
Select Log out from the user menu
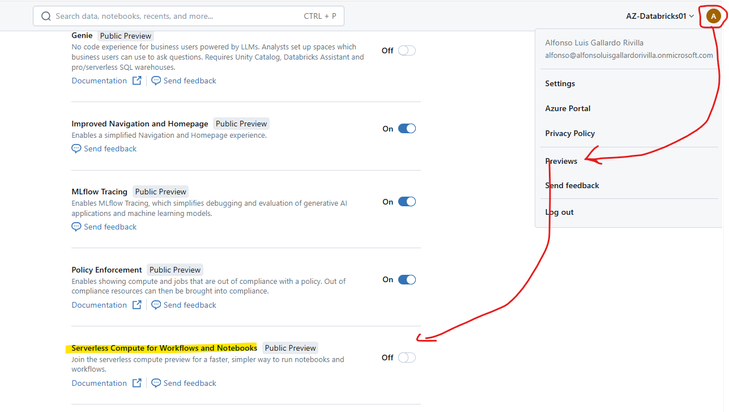pyautogui.click(x=559, y=212)
